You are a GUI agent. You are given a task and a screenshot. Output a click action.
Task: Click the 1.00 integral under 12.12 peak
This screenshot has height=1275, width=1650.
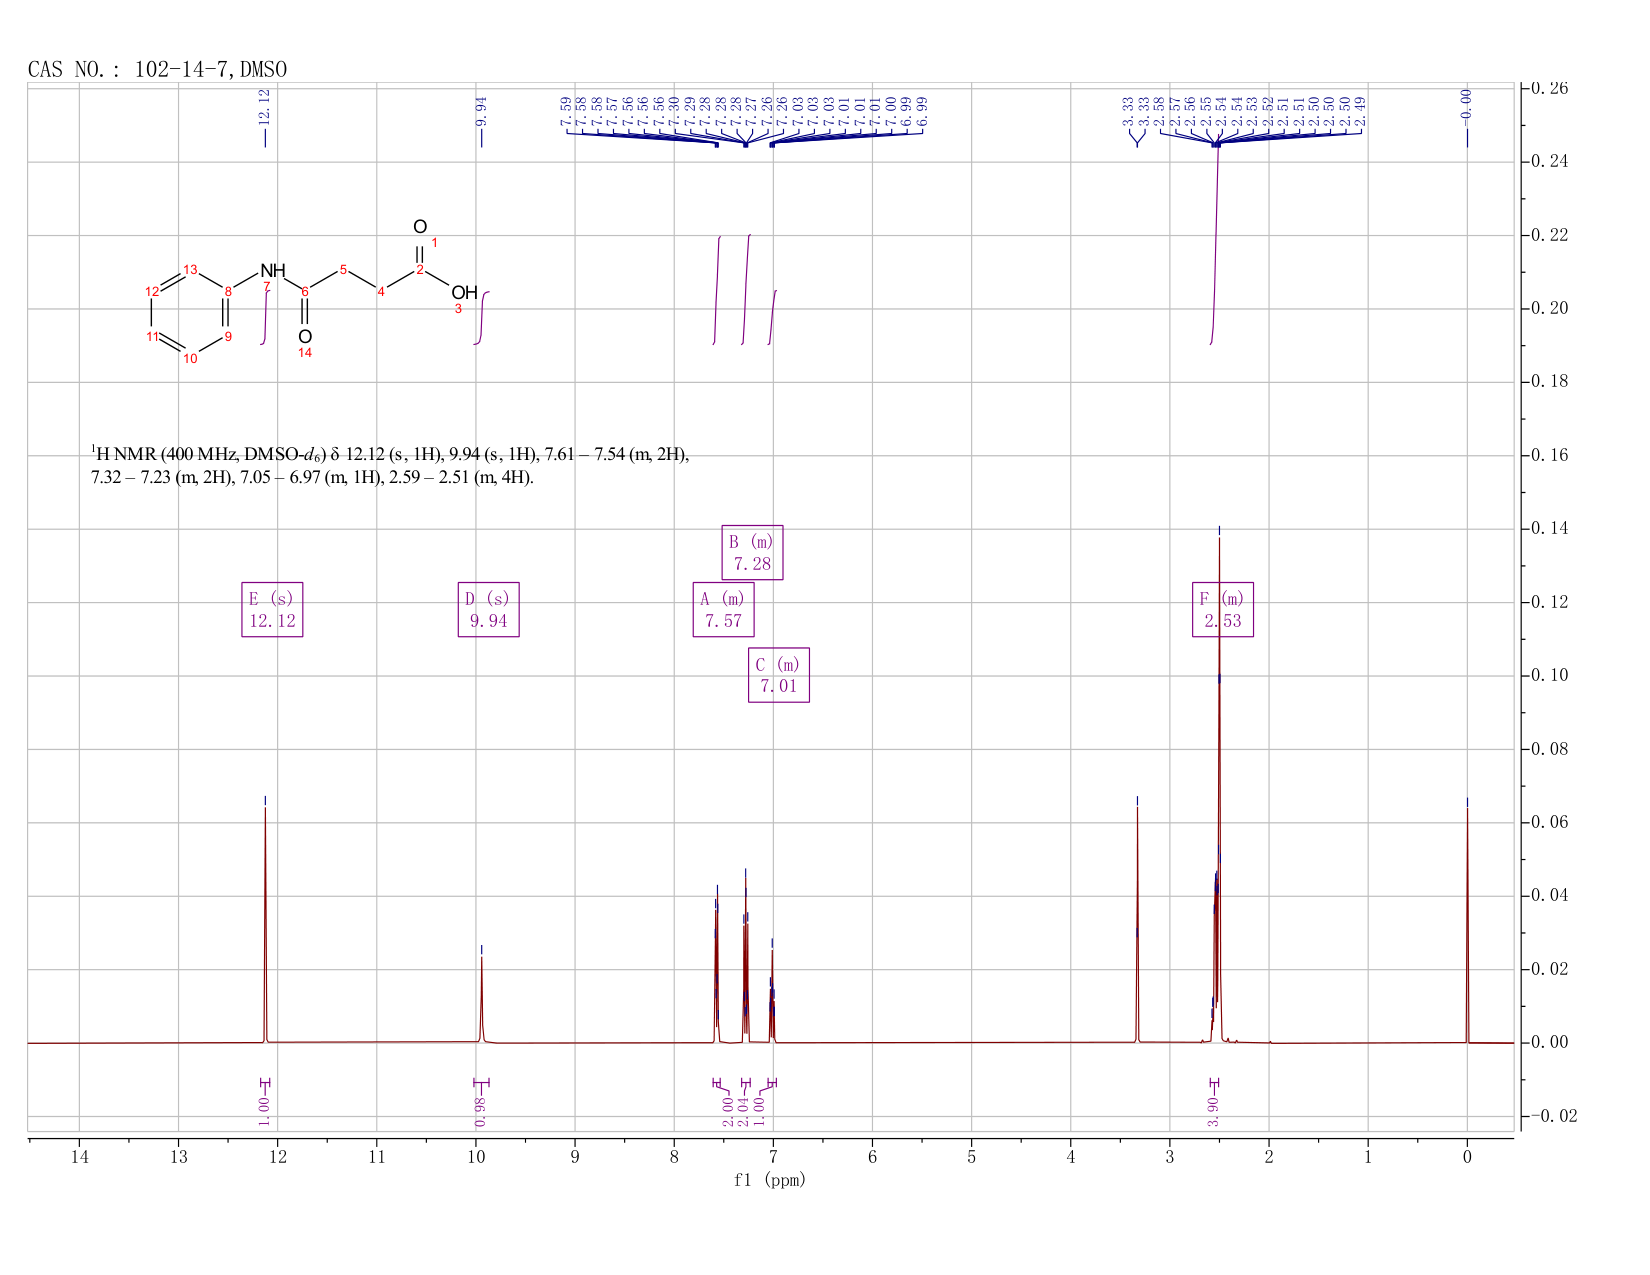(x=265, y=1111)
